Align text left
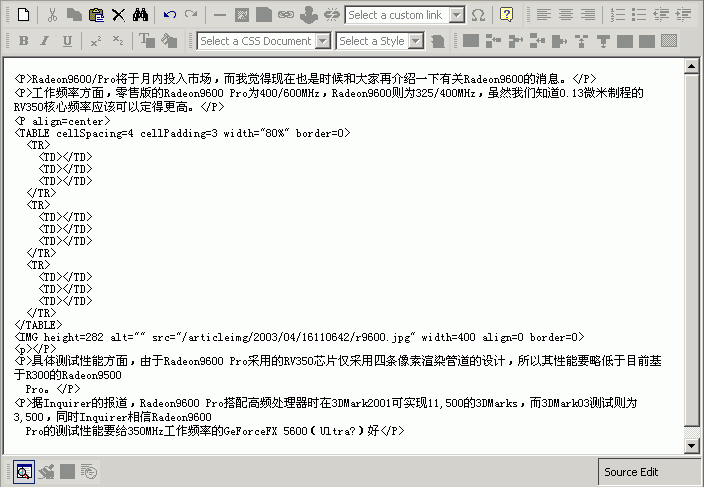The width and height of the screenshot is (704, 487). pyautogui.click(x=544, y=15)
